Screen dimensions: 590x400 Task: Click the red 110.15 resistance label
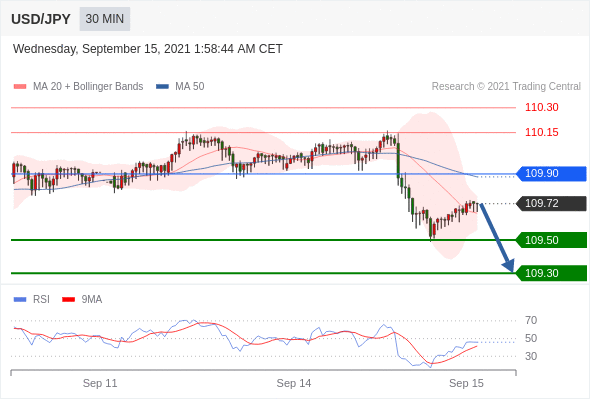pyautogui.click(x=541, y=132)
